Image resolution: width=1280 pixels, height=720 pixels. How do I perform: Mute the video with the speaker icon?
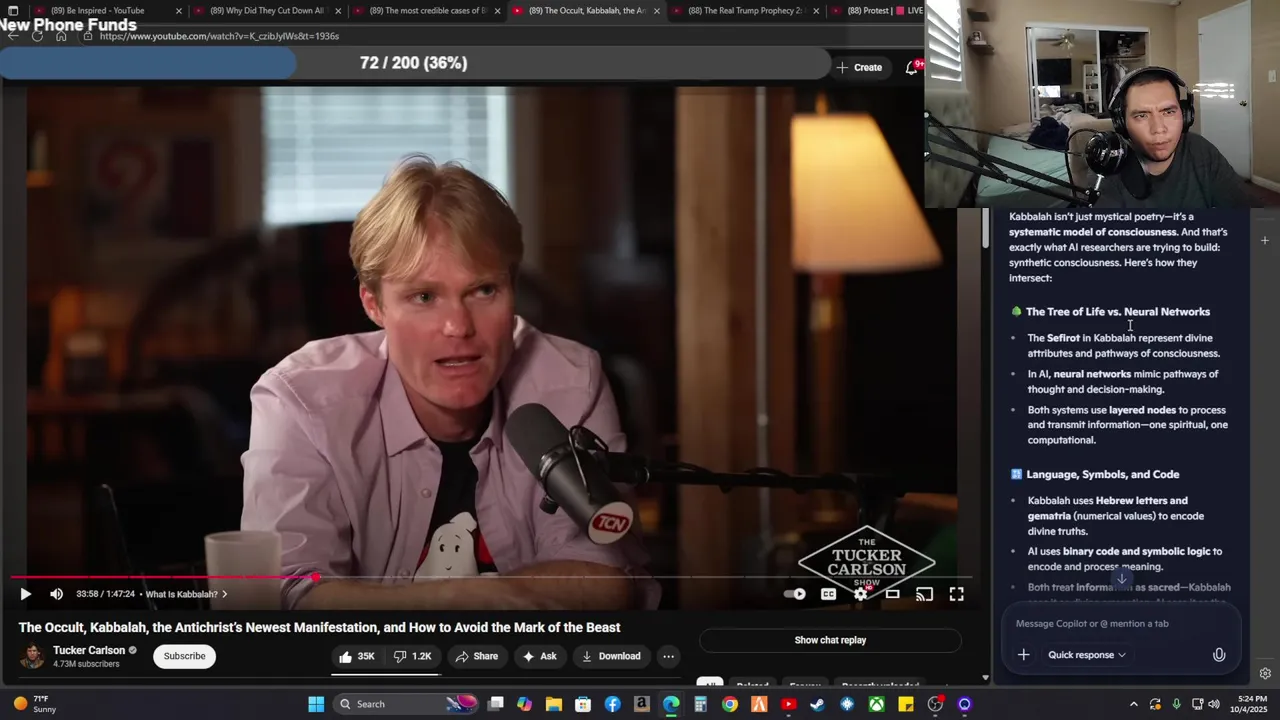(56, 594)
